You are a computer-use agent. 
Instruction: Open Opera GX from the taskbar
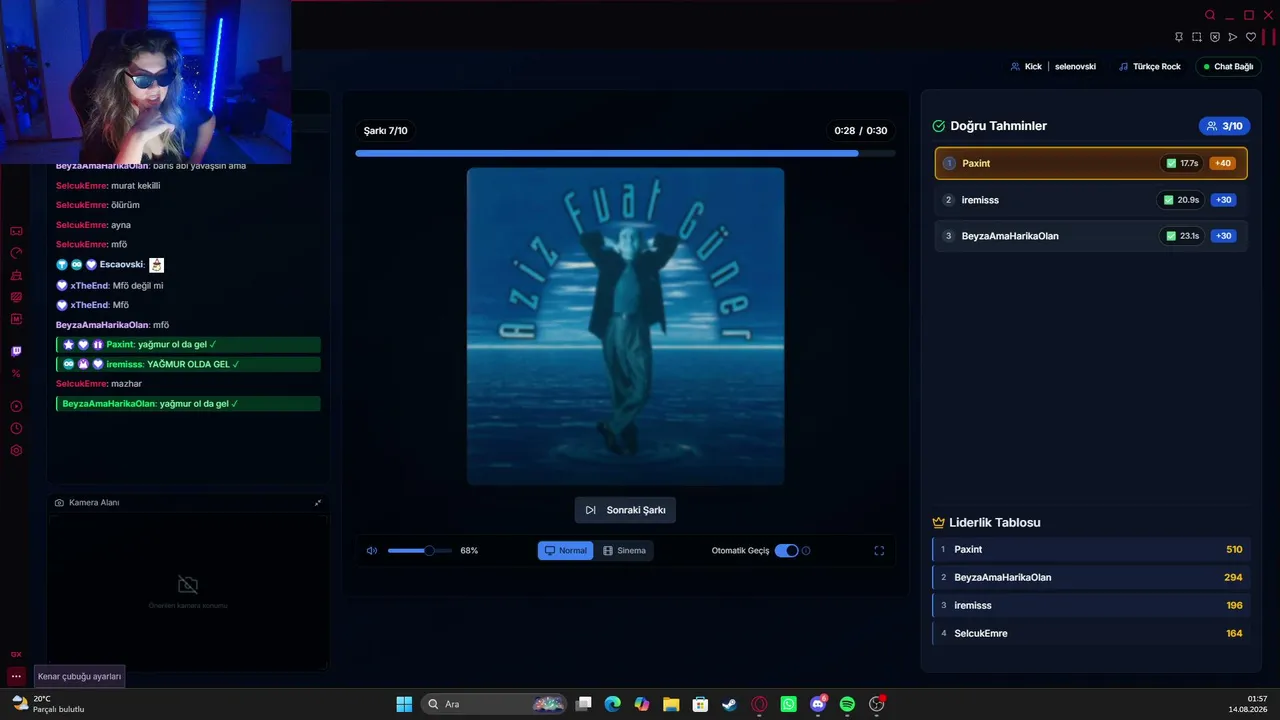point(759,704)
